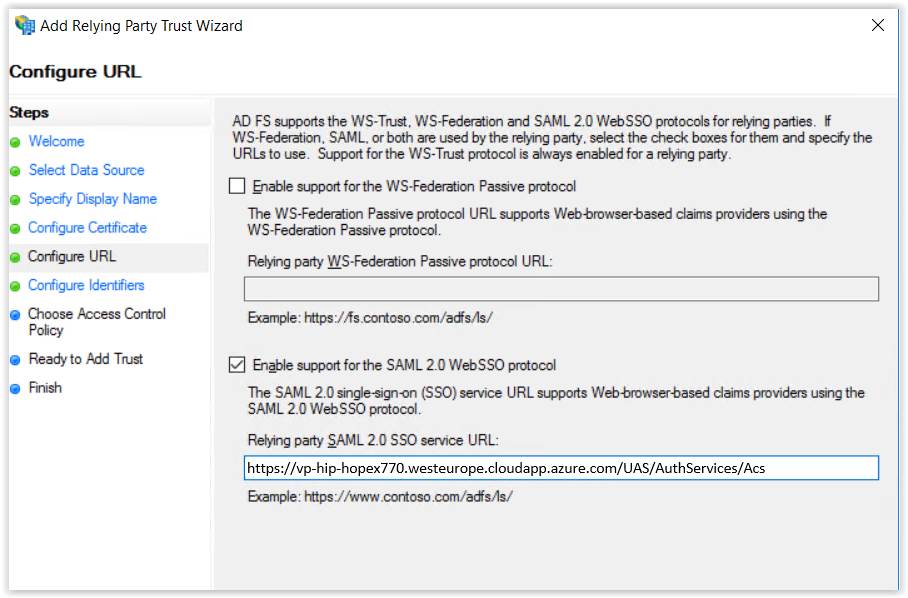Select the Configure Identifiers step

tap(86, 286)
